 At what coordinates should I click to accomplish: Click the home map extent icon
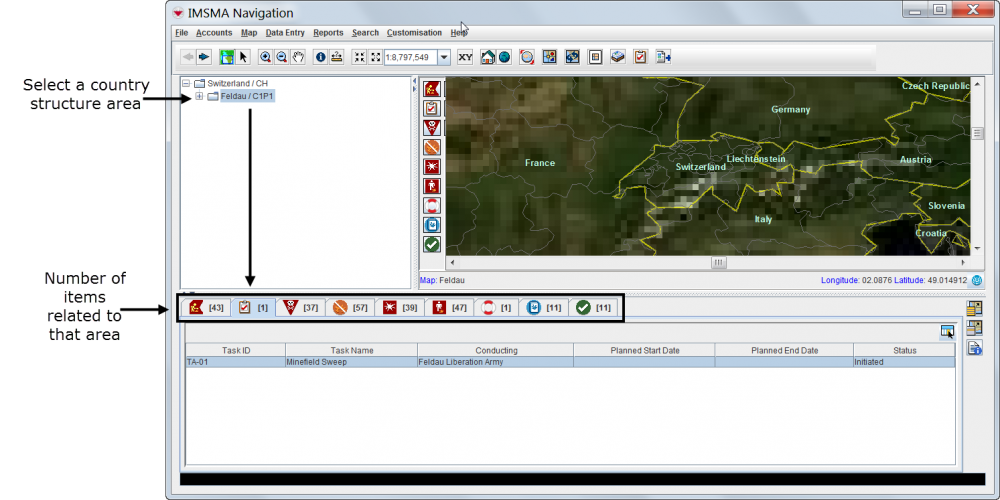488,57
